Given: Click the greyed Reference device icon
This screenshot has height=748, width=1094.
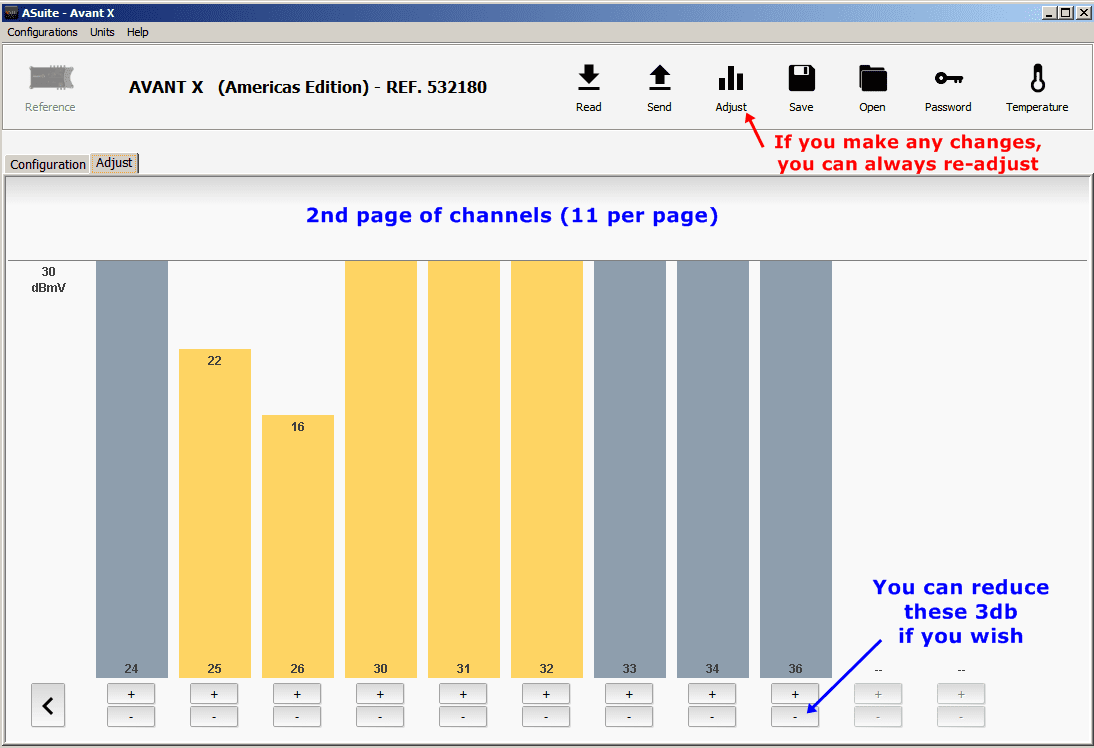Looking at the screenshot, I should click(x=51, y=77).
